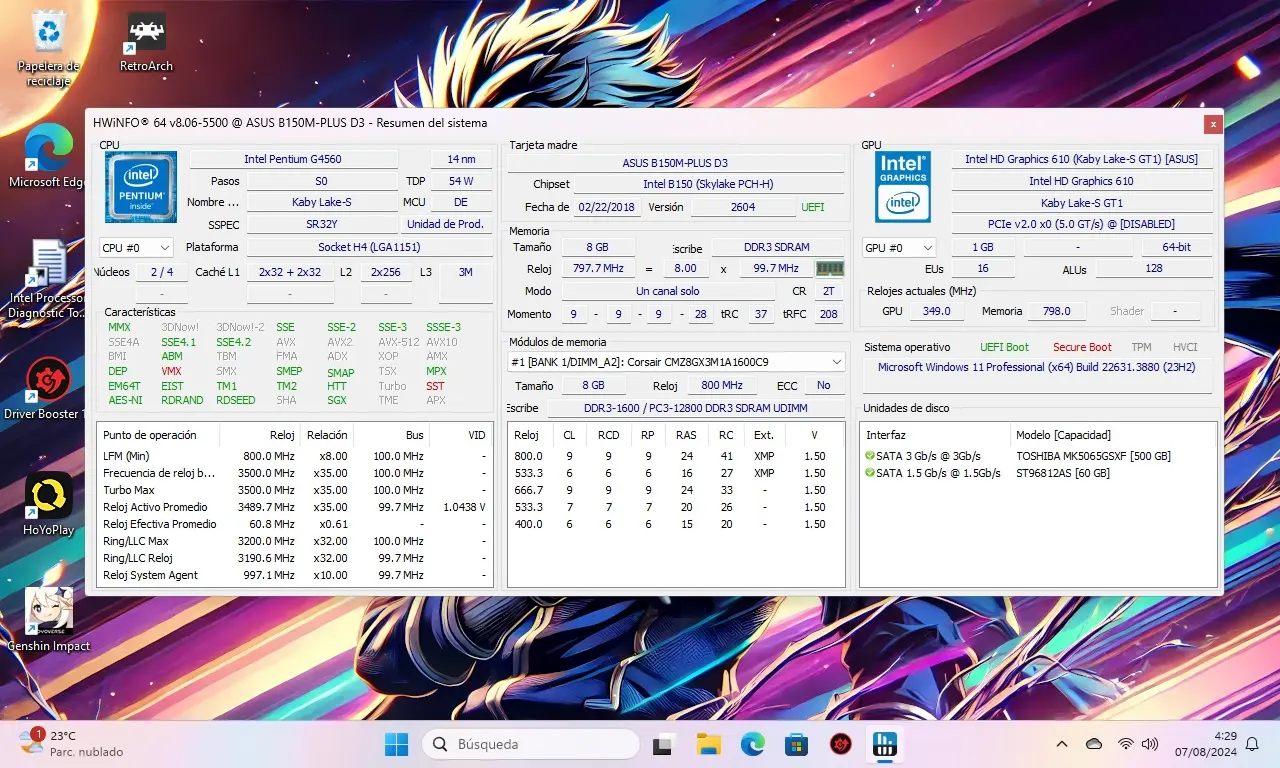Click the 'AES-NI' feature label
Viewport: 1280px width, 768px height.
(x=125, y=400)
